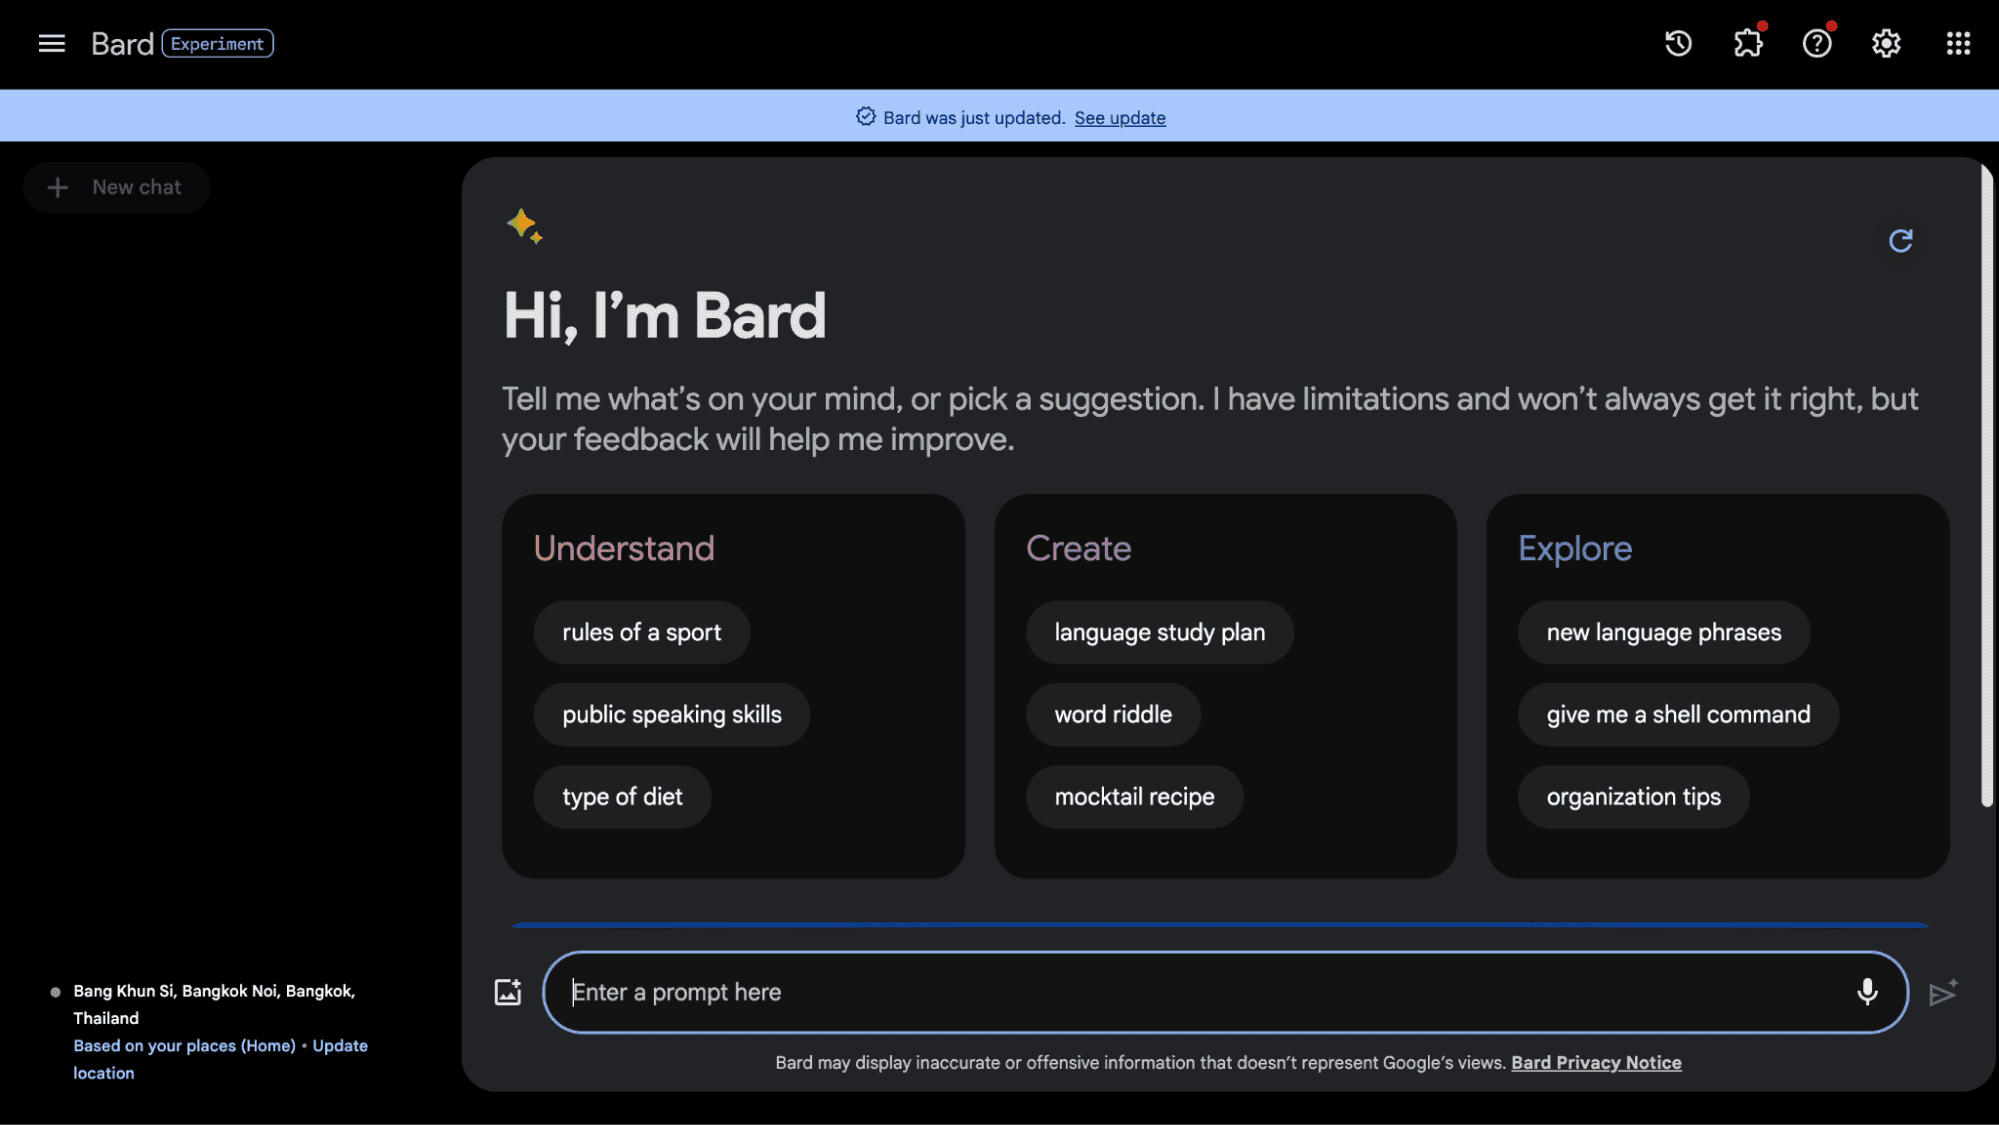1999x1126 pixels.
Task: Open the chat history panel
Action: [1678, 43]
